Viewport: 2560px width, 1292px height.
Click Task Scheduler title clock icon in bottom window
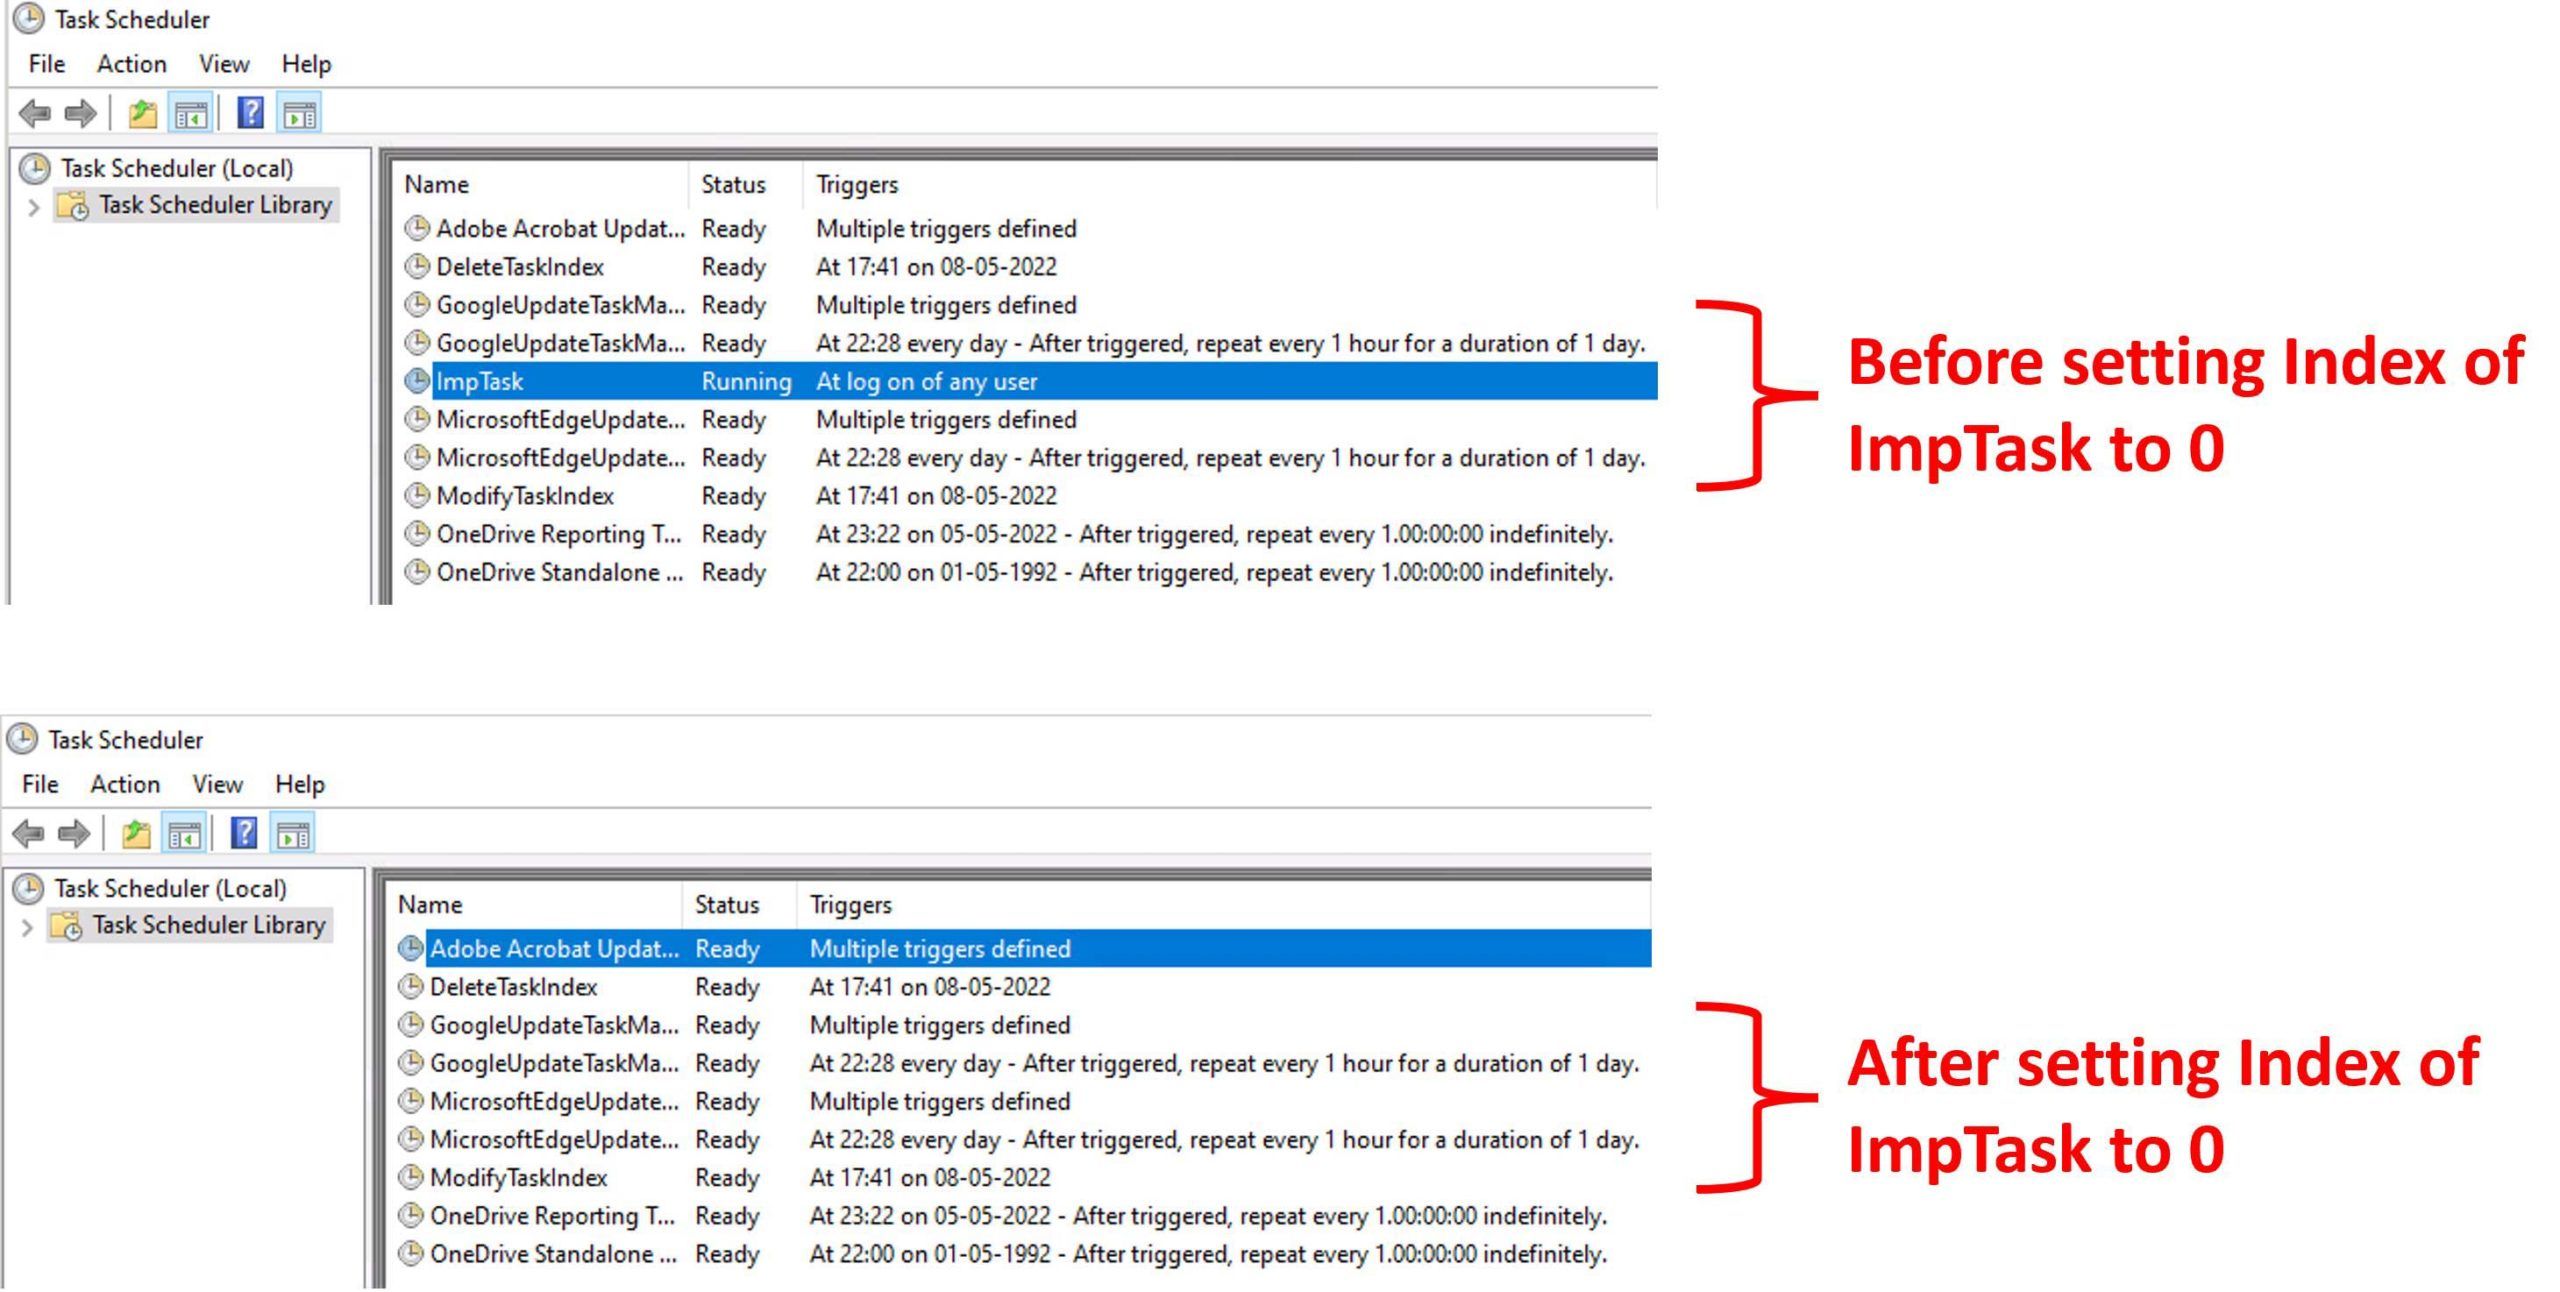pos(23,739)
